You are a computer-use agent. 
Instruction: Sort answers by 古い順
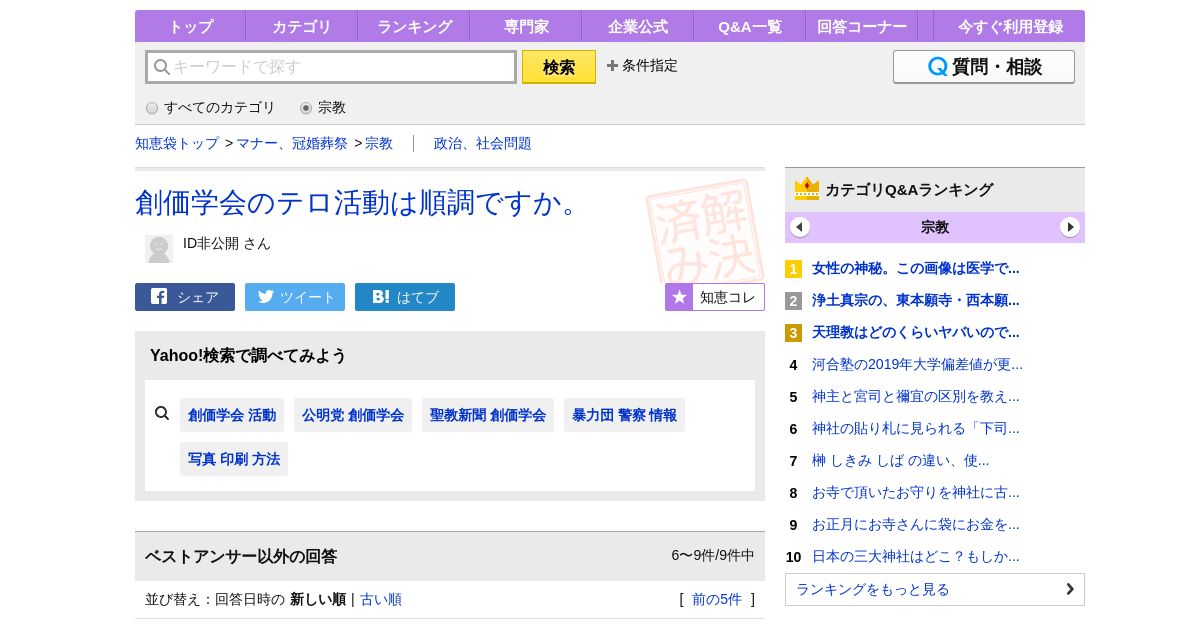pos(381,600)
